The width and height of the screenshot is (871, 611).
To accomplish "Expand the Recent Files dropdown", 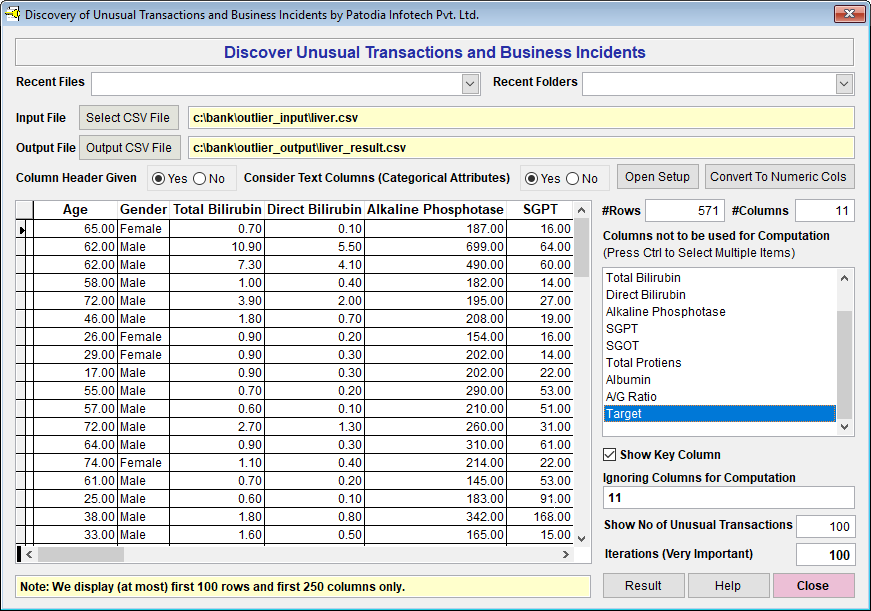I will [x=471, y=84].
